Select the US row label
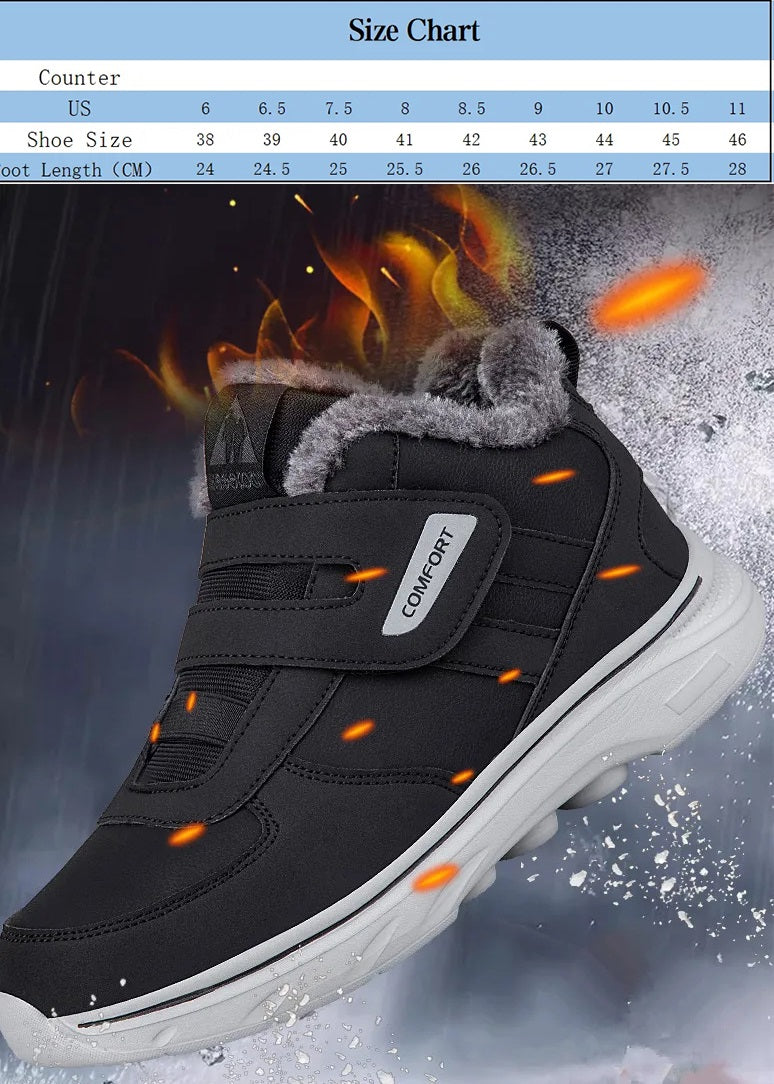This screenshot has width=774, height=1084. click(79, 108)
